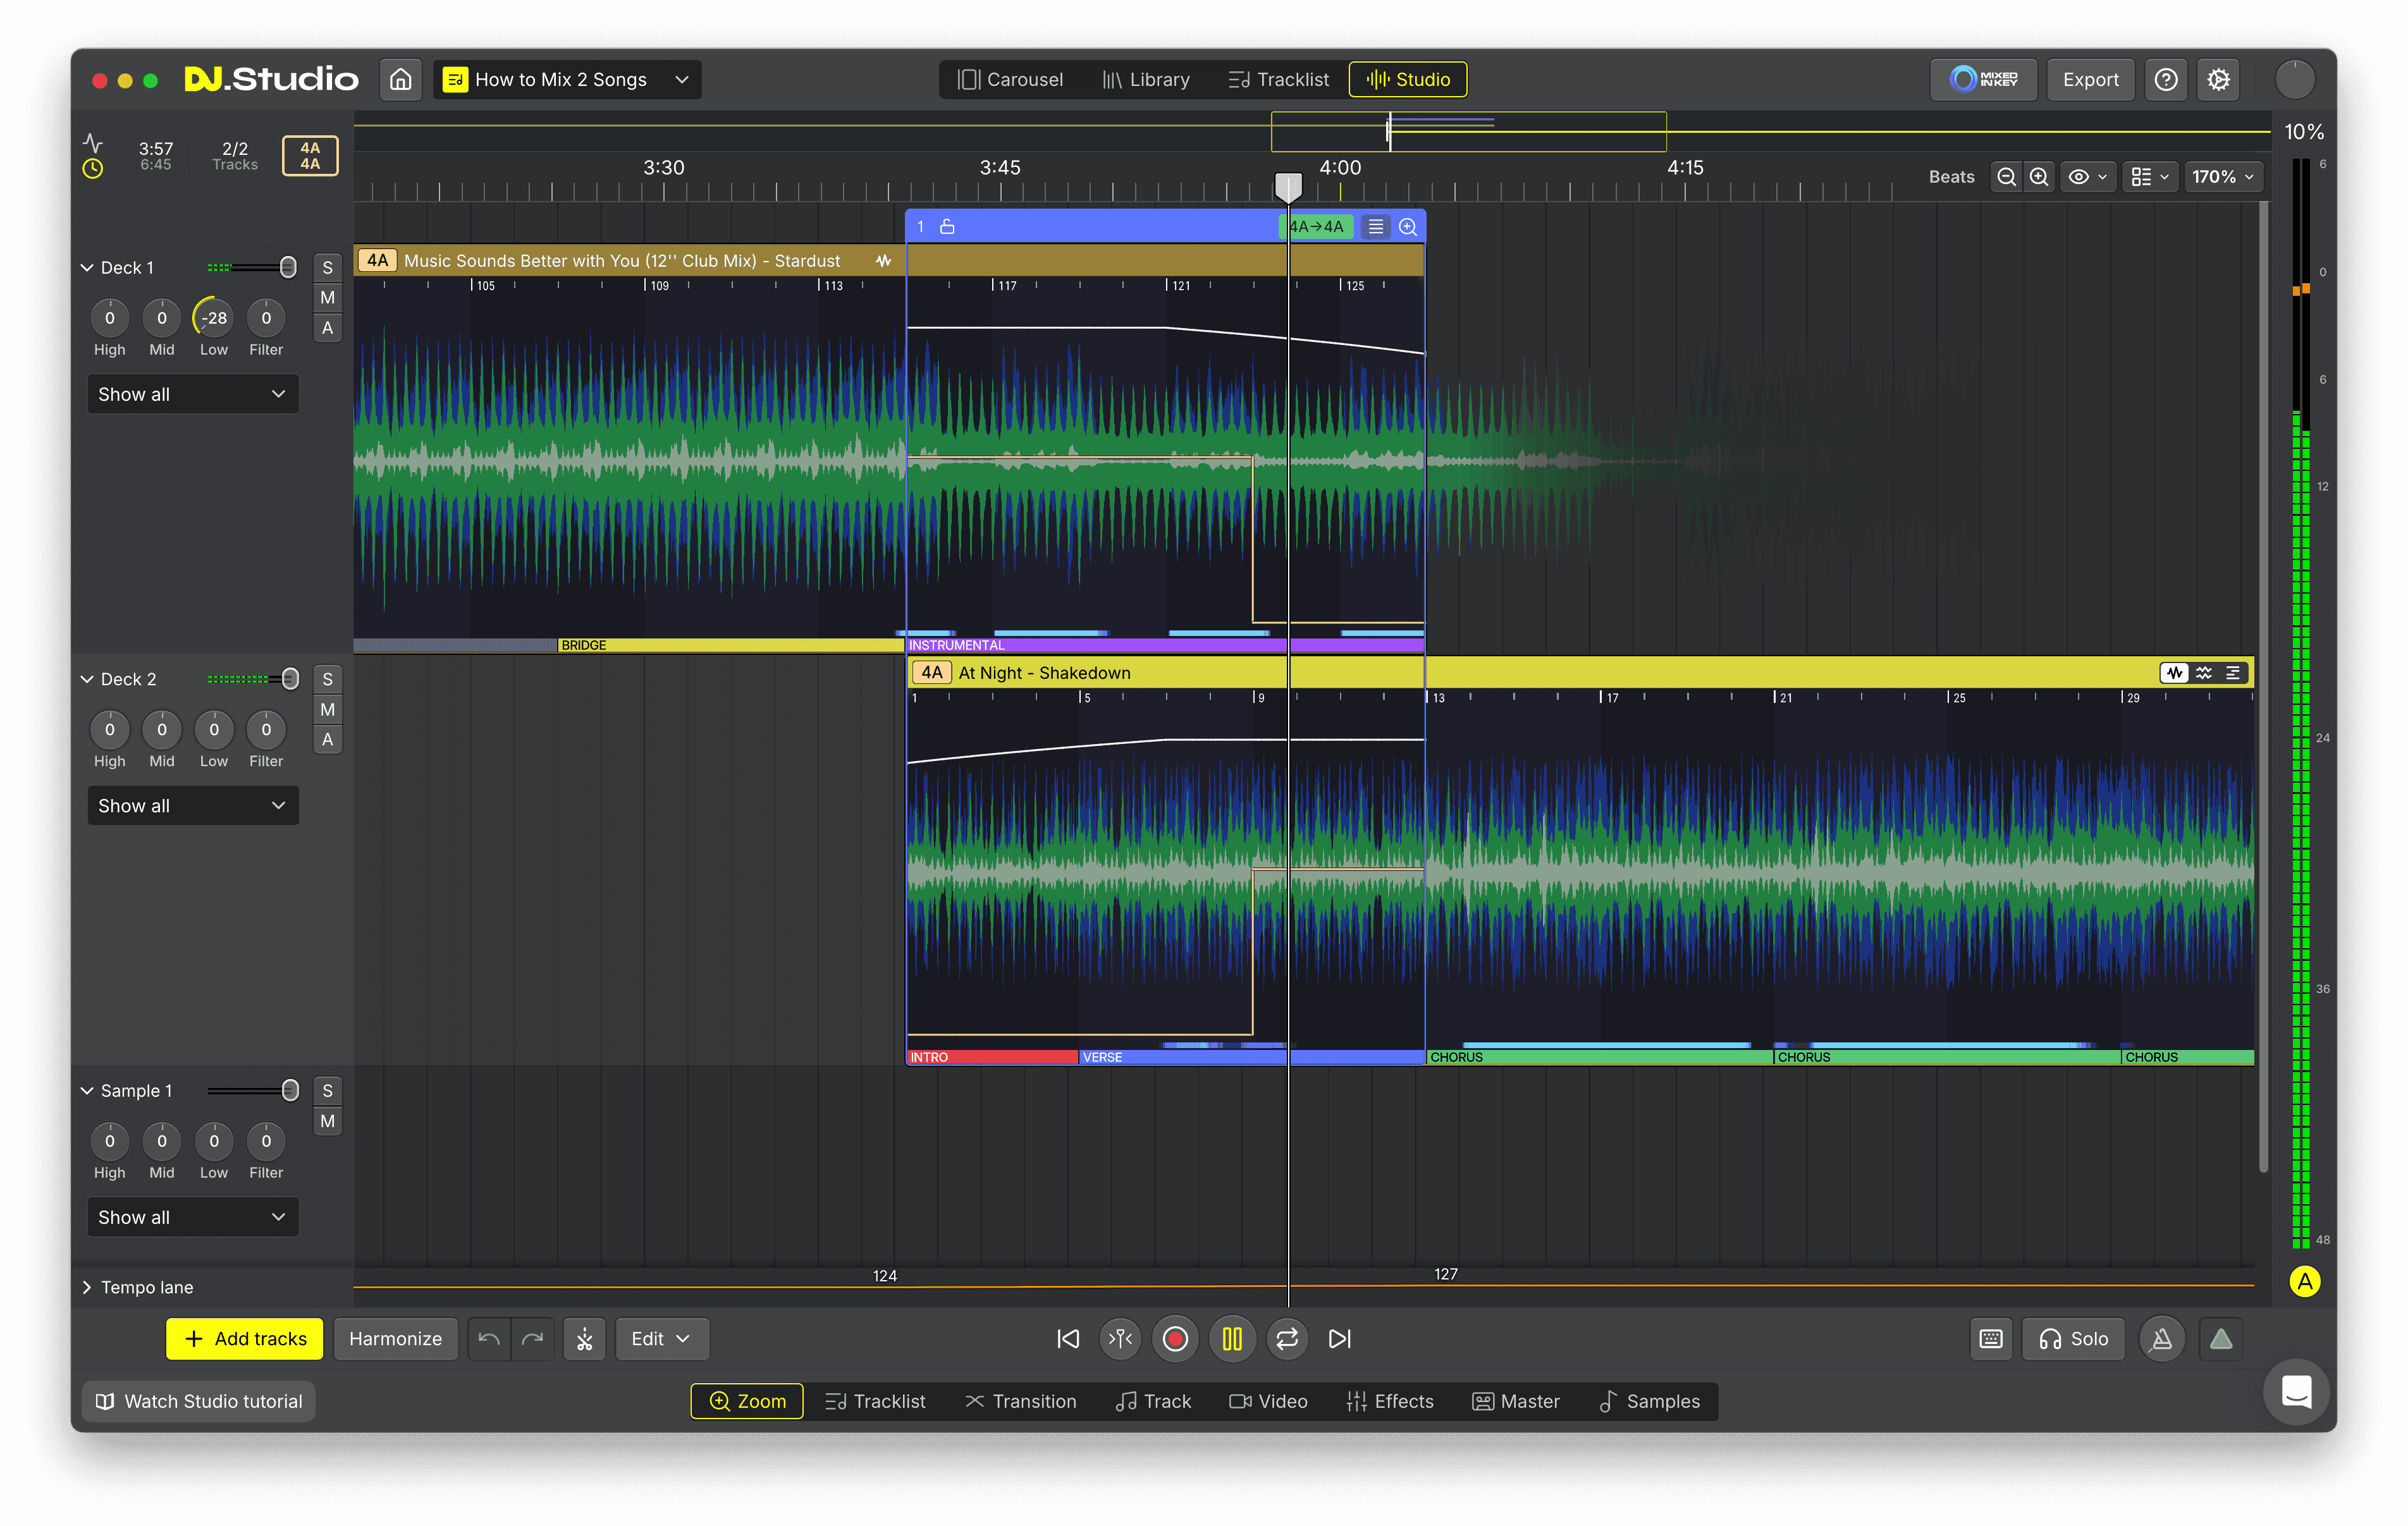Click the transition lock icon
2408x1526 pixels.
click(x=947, y=227)
